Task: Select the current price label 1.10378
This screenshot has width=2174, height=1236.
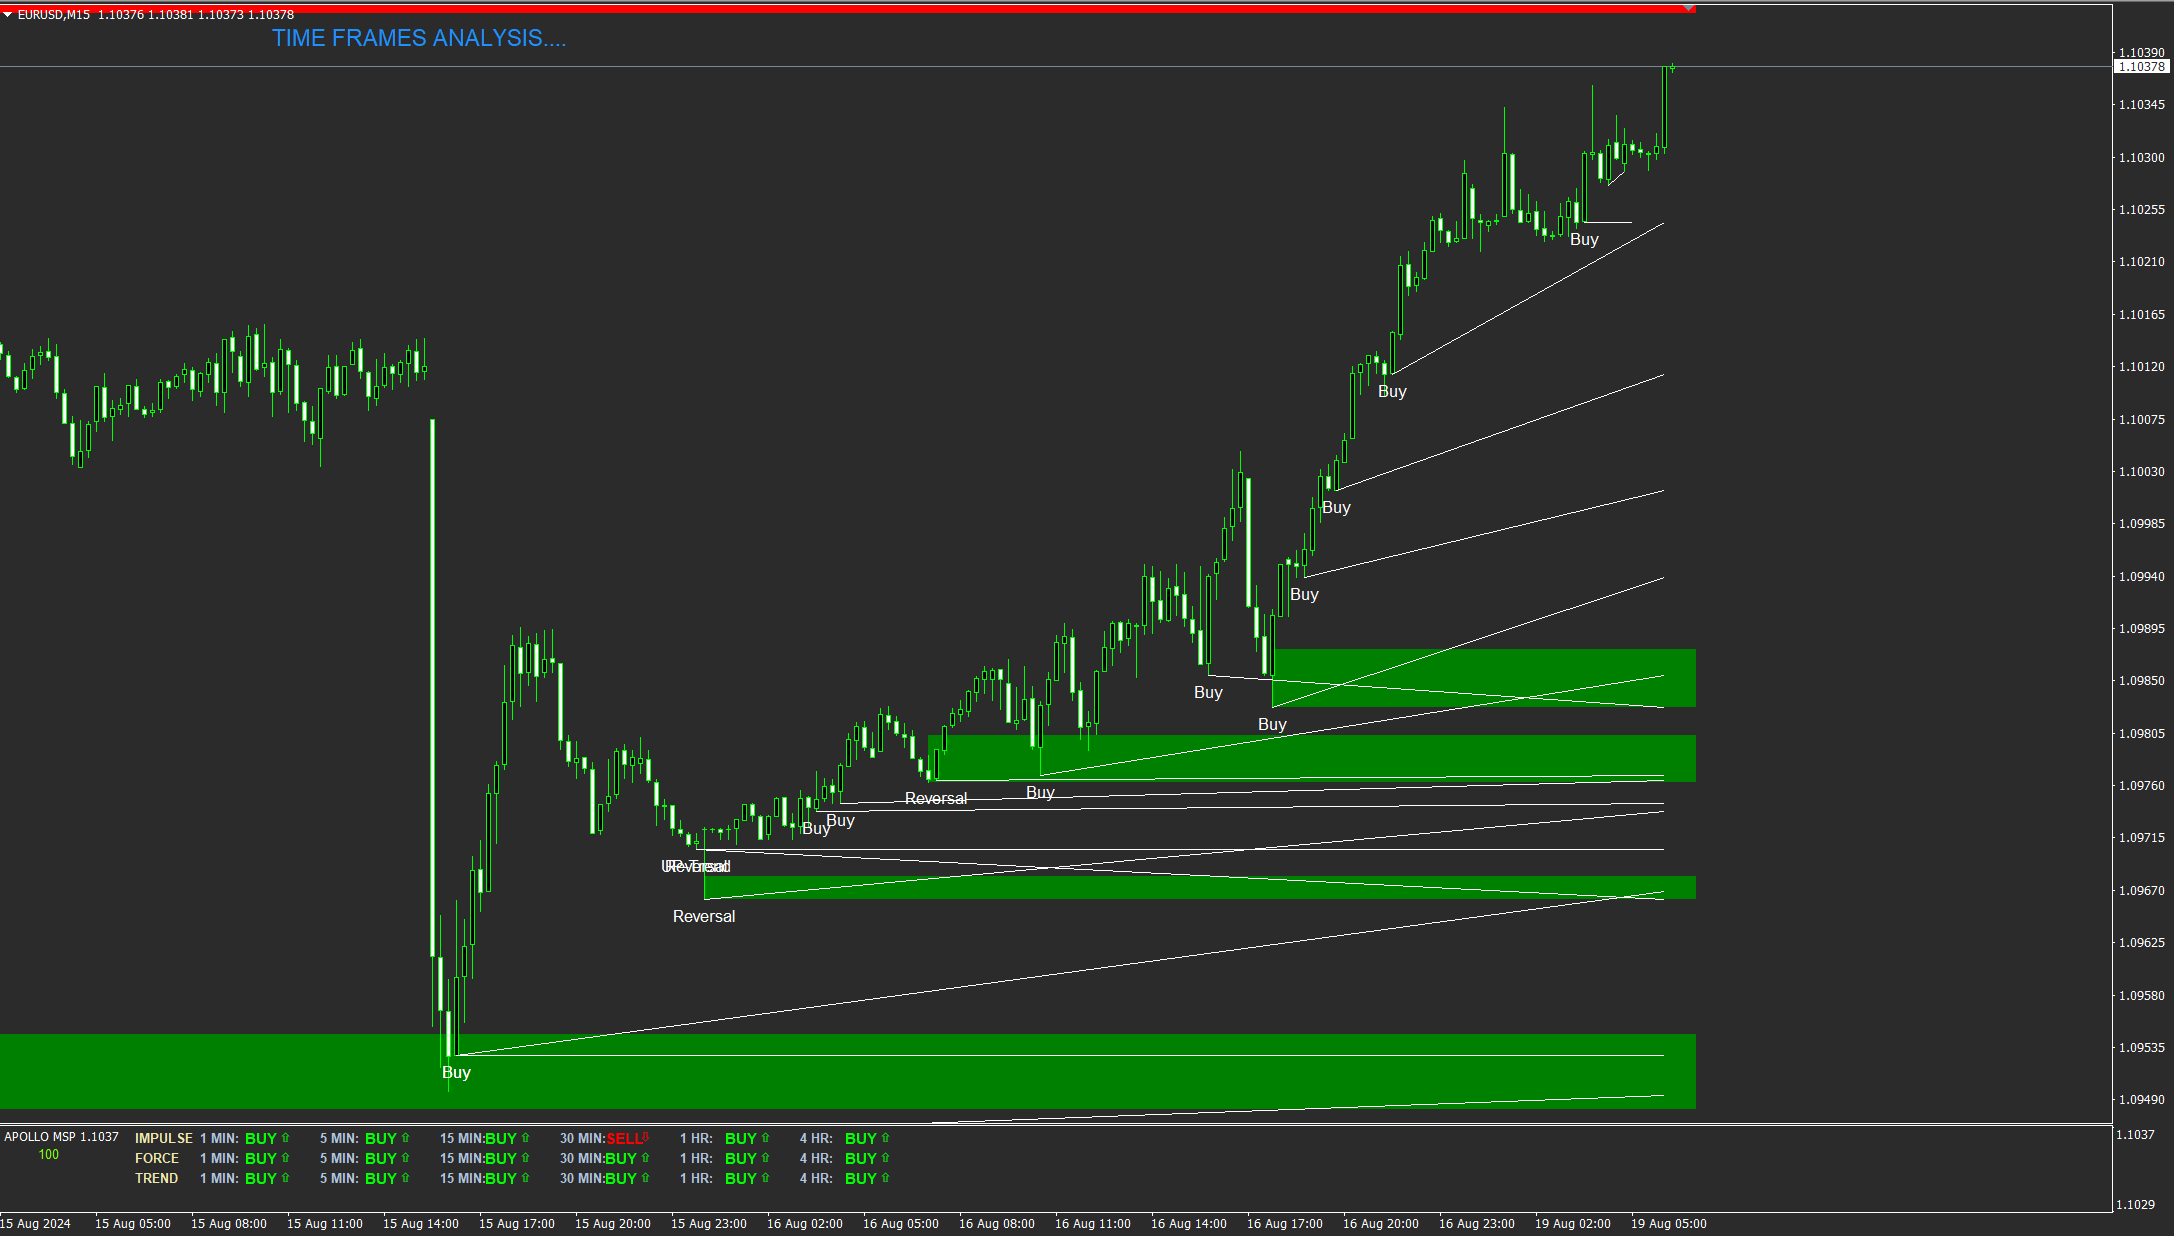Action: (x=2141, y=67)
